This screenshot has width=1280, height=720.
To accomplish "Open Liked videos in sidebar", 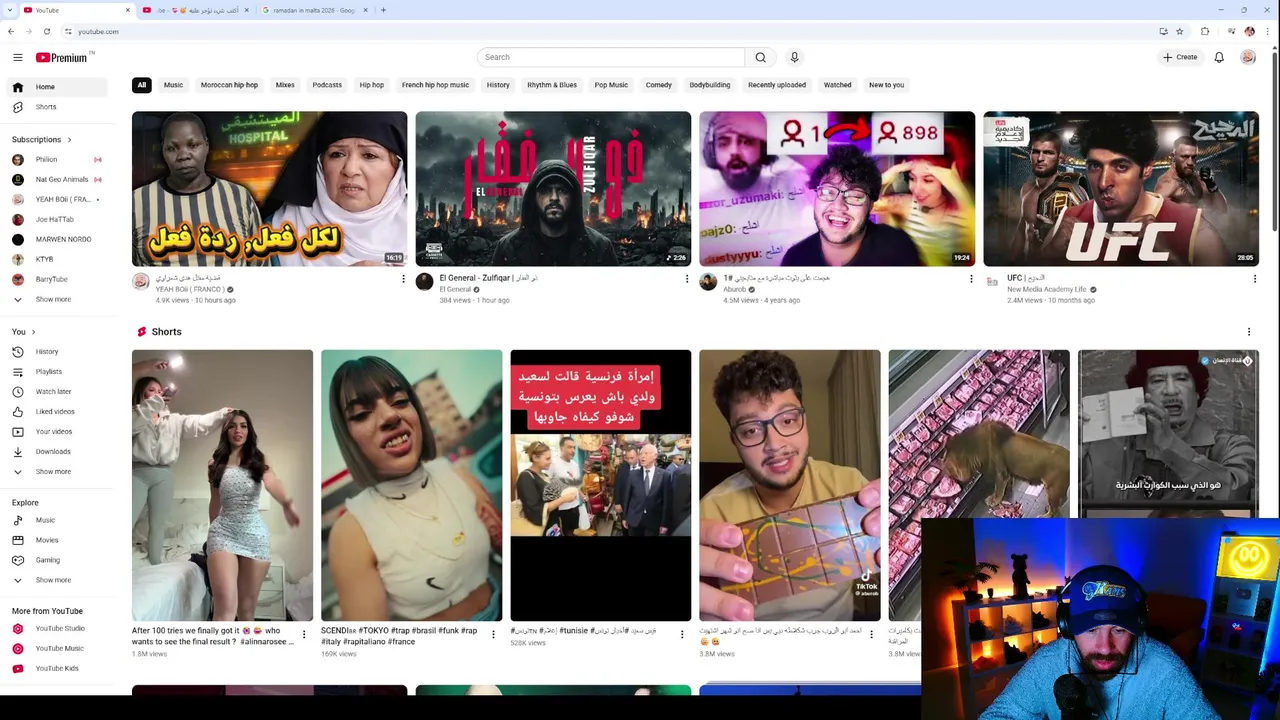I will pos(56,412).
